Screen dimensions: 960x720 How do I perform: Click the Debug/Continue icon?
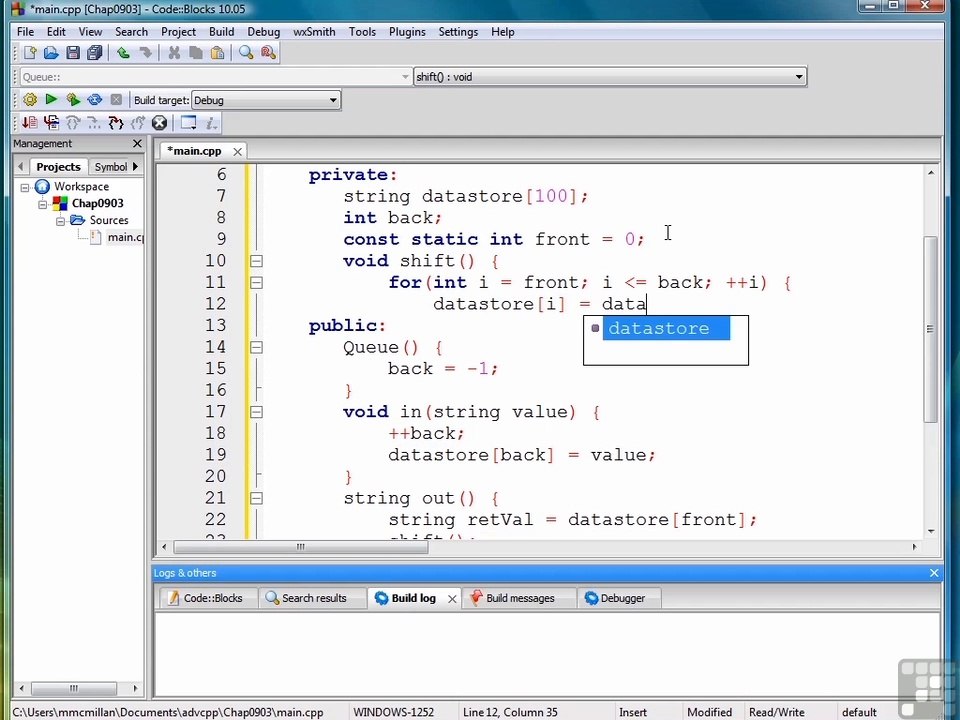click(x=29, y=123)
